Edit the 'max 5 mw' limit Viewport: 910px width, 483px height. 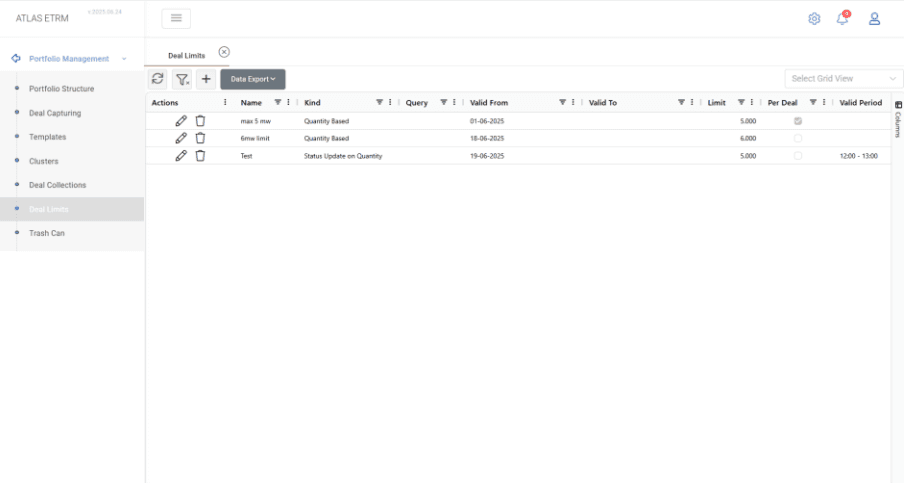tap(181, 121)
